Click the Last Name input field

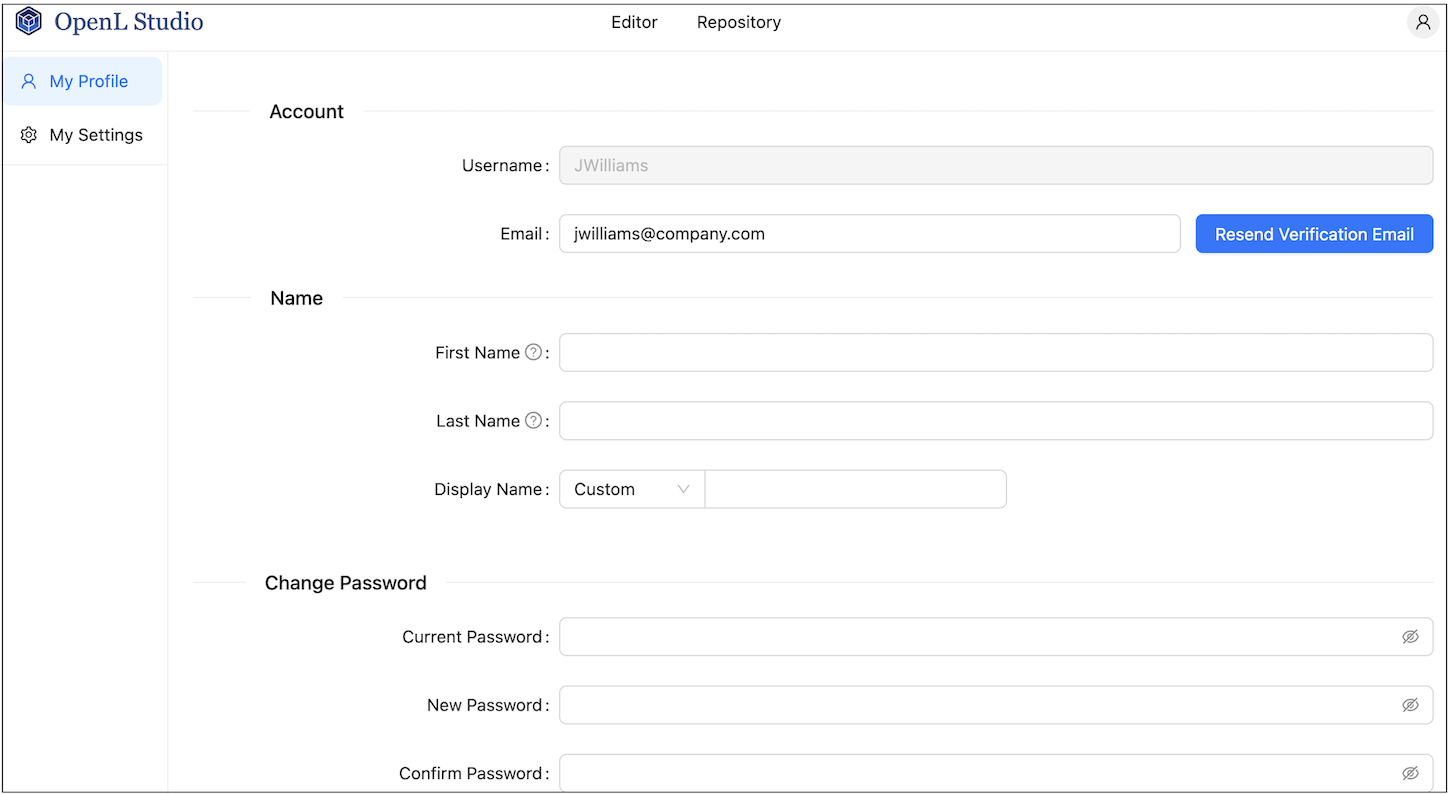pos(995,421)
